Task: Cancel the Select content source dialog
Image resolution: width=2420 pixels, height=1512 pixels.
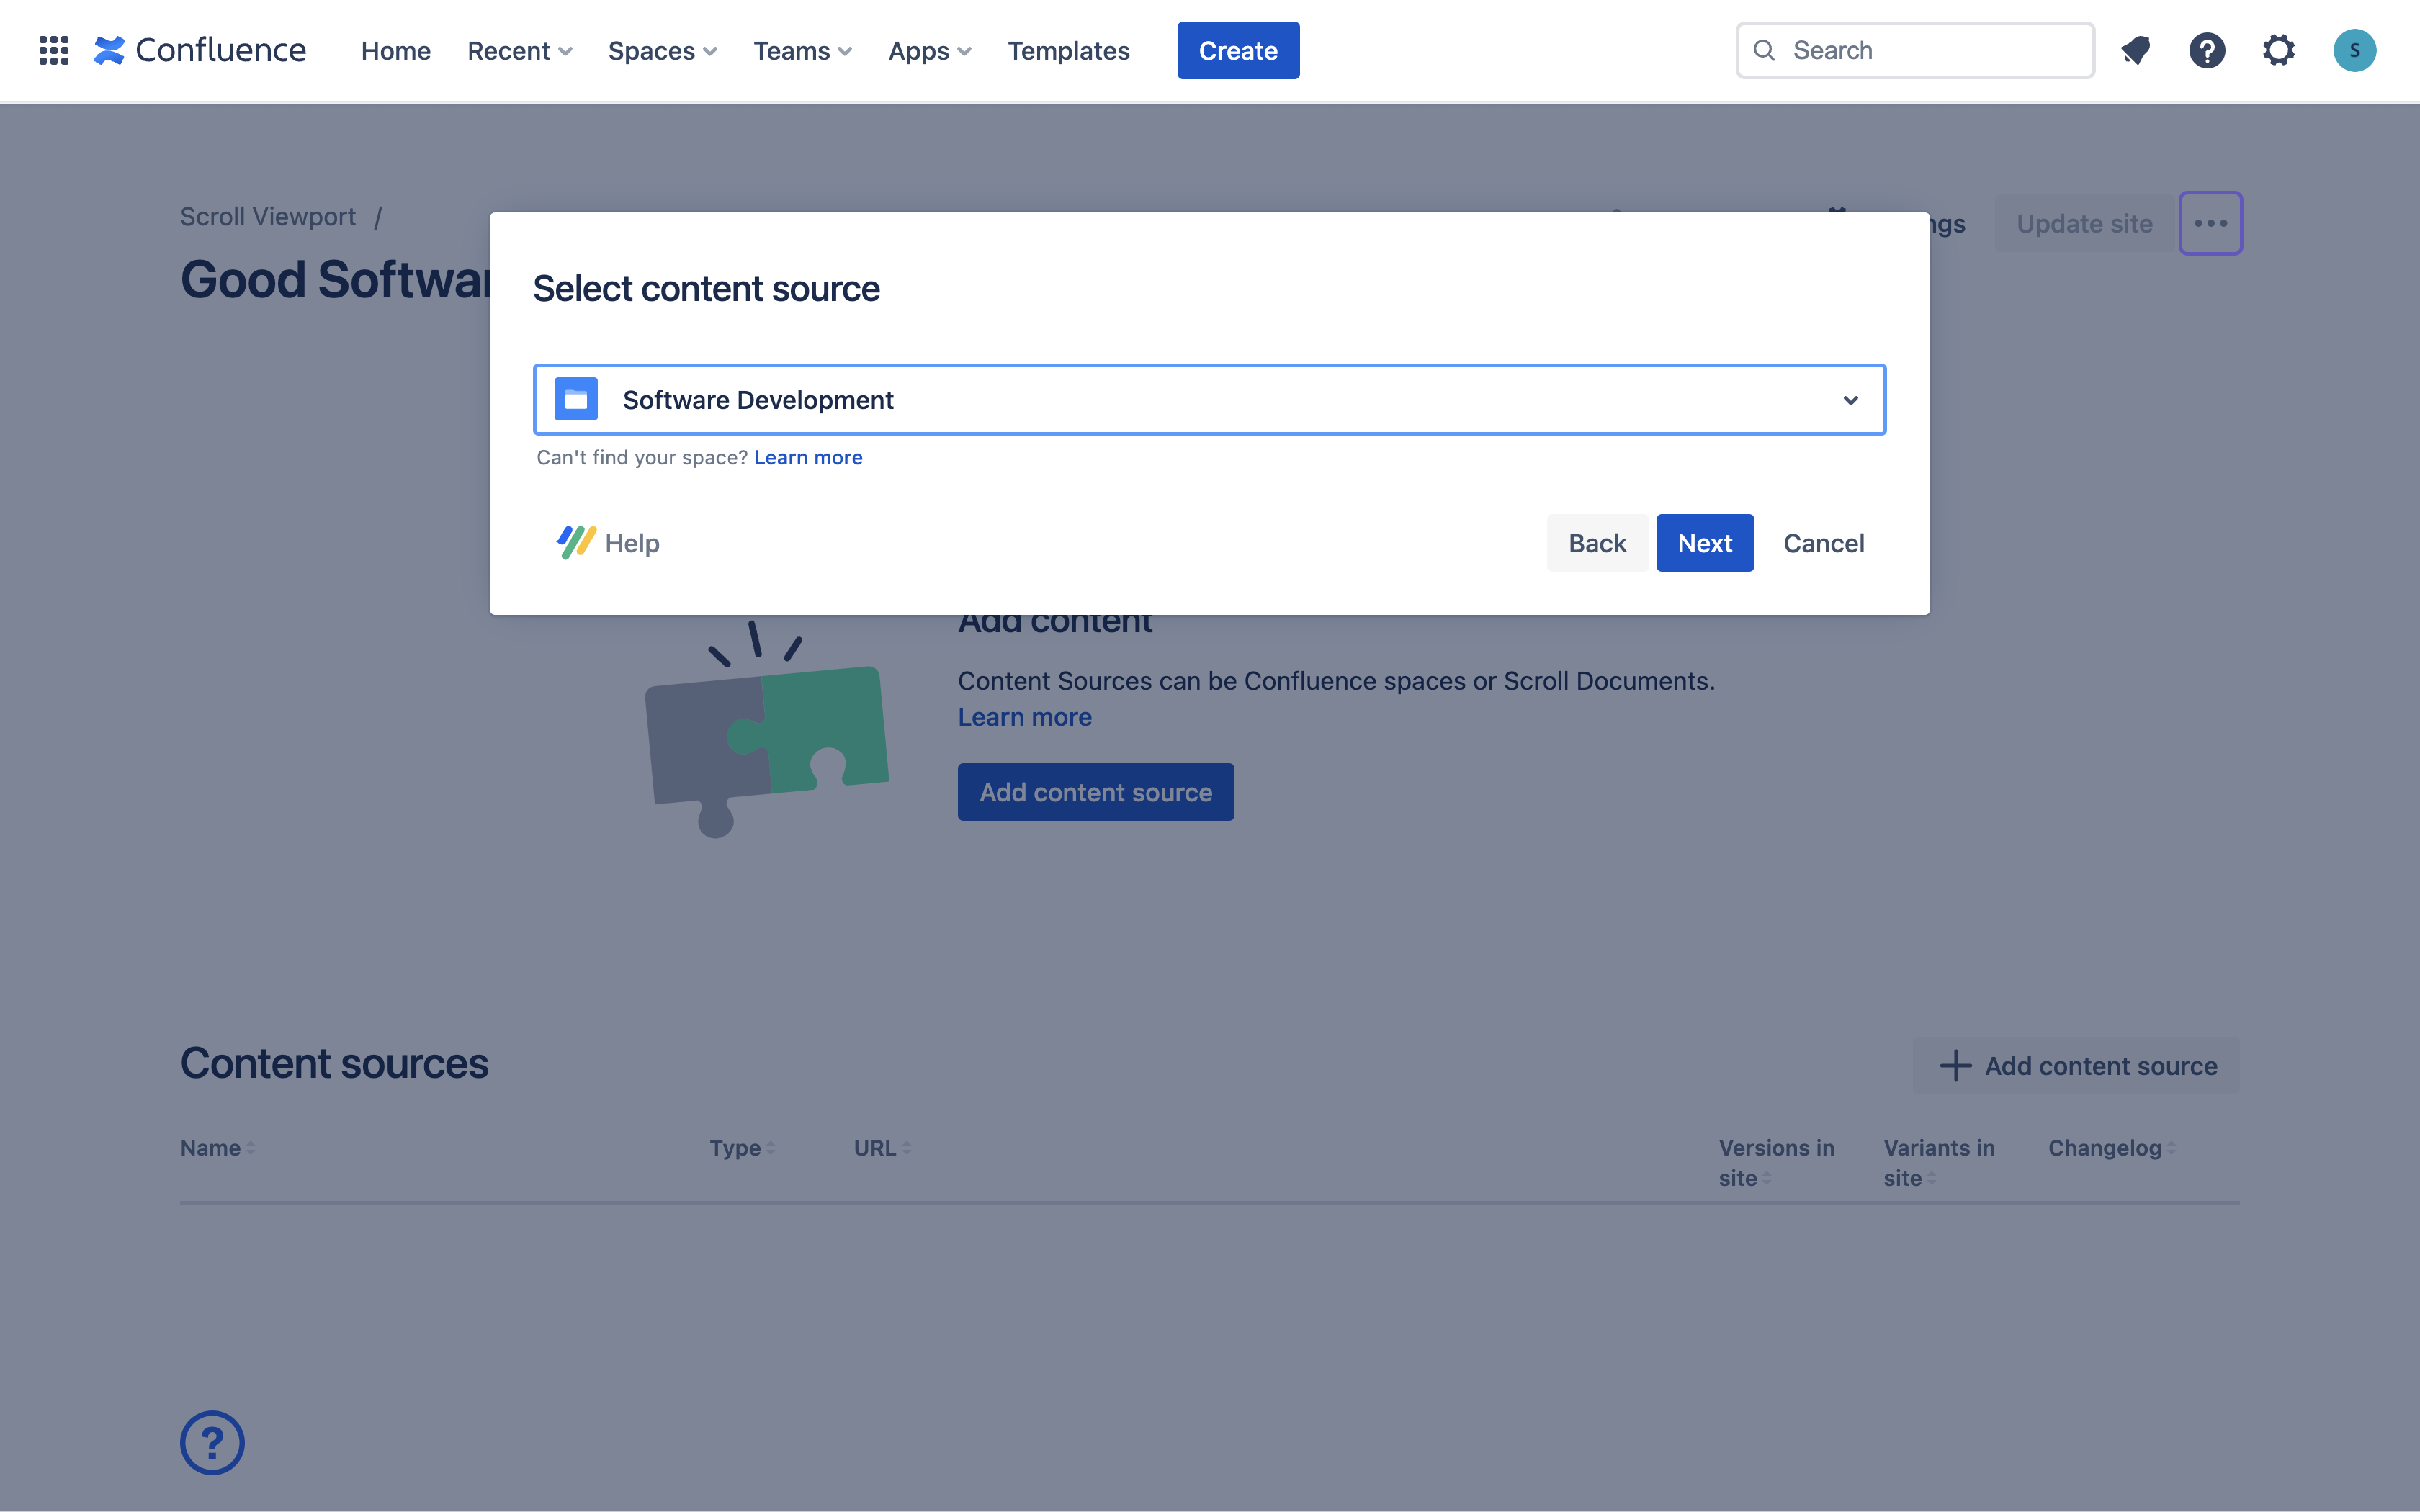Action: point(1824,543)
